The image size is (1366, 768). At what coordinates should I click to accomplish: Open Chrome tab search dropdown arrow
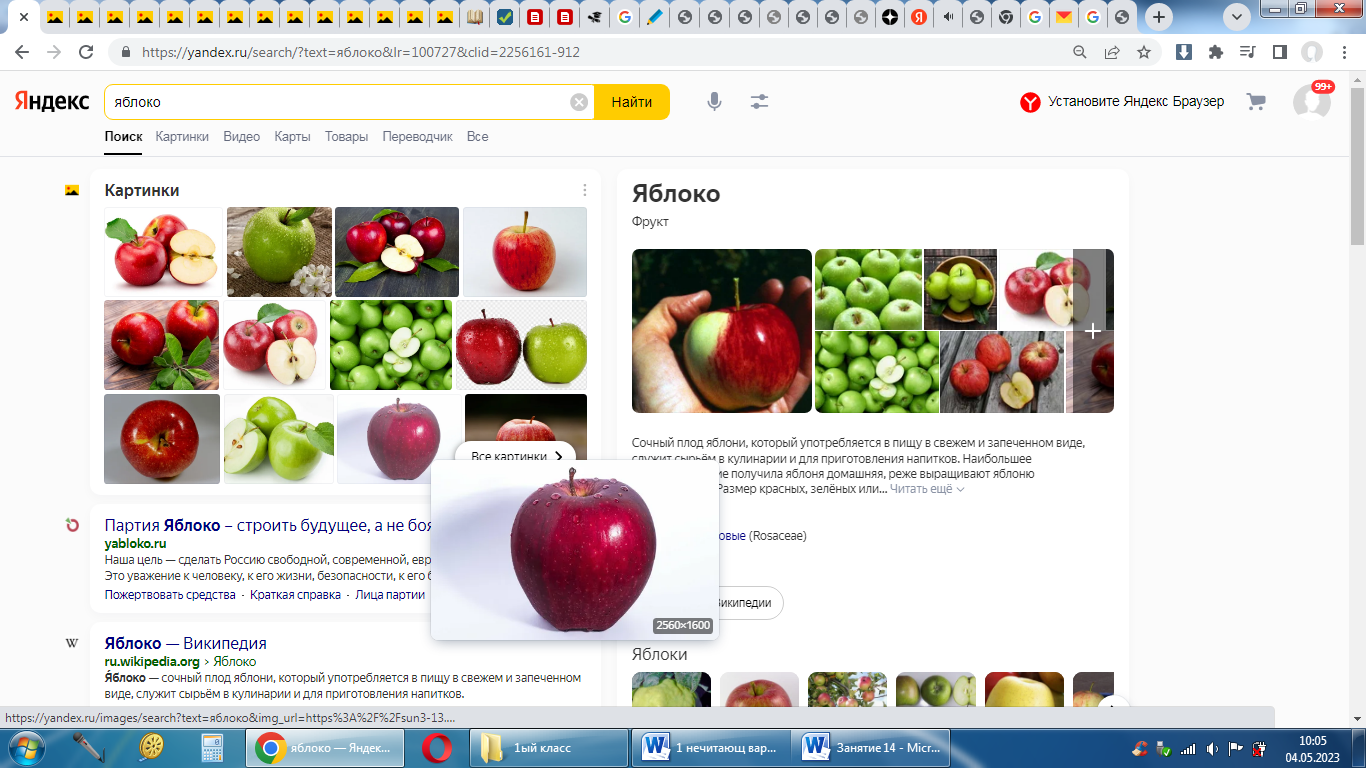[x=1237, y=17]
